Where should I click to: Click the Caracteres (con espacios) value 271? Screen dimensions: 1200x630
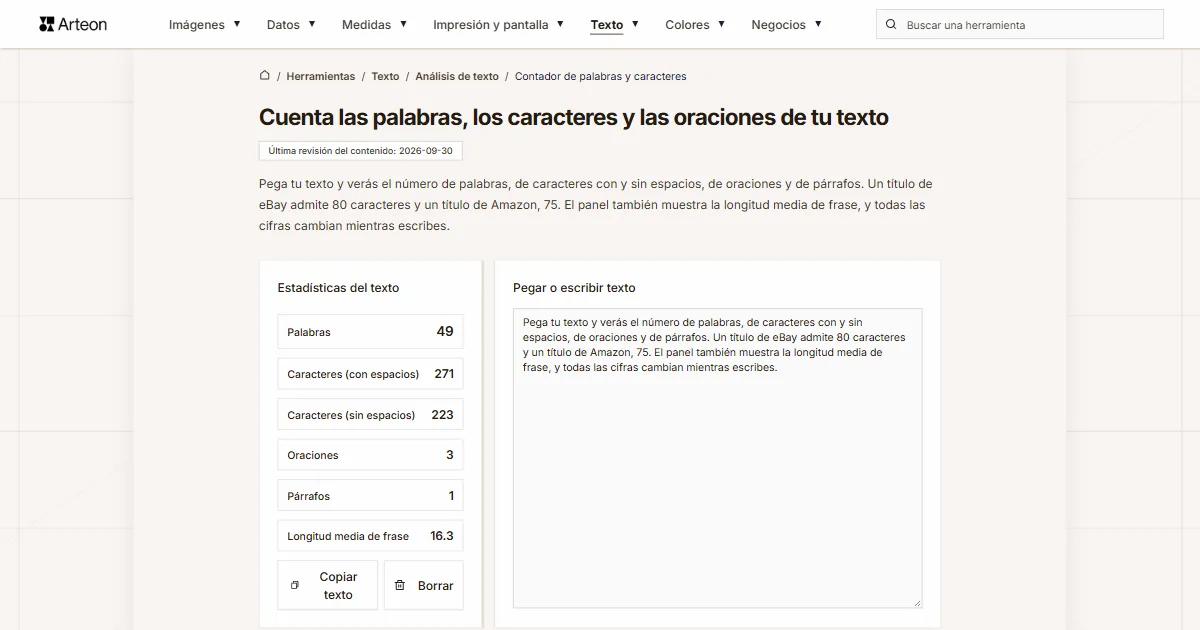coord(444,373)
